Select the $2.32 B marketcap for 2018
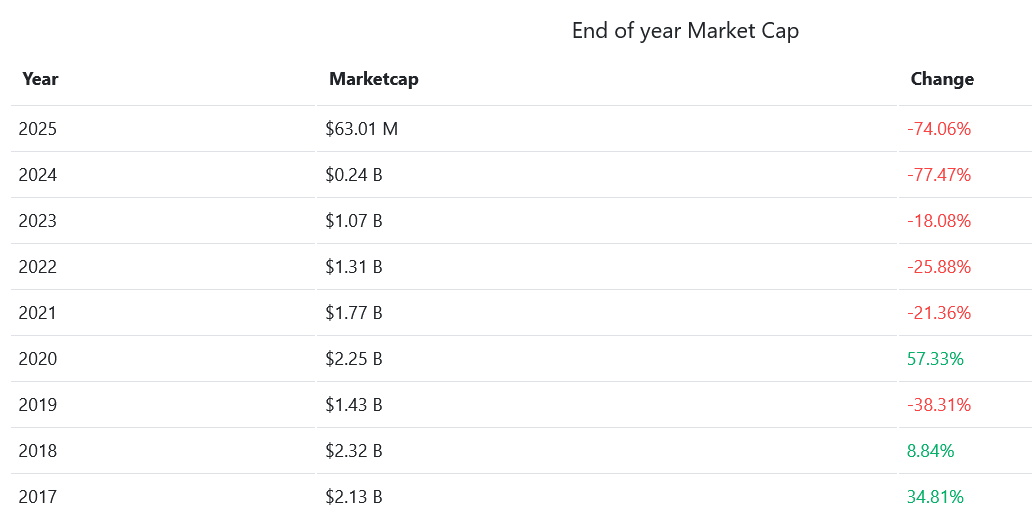Viewport: 1032px width, 515px height. click(354, 451)
